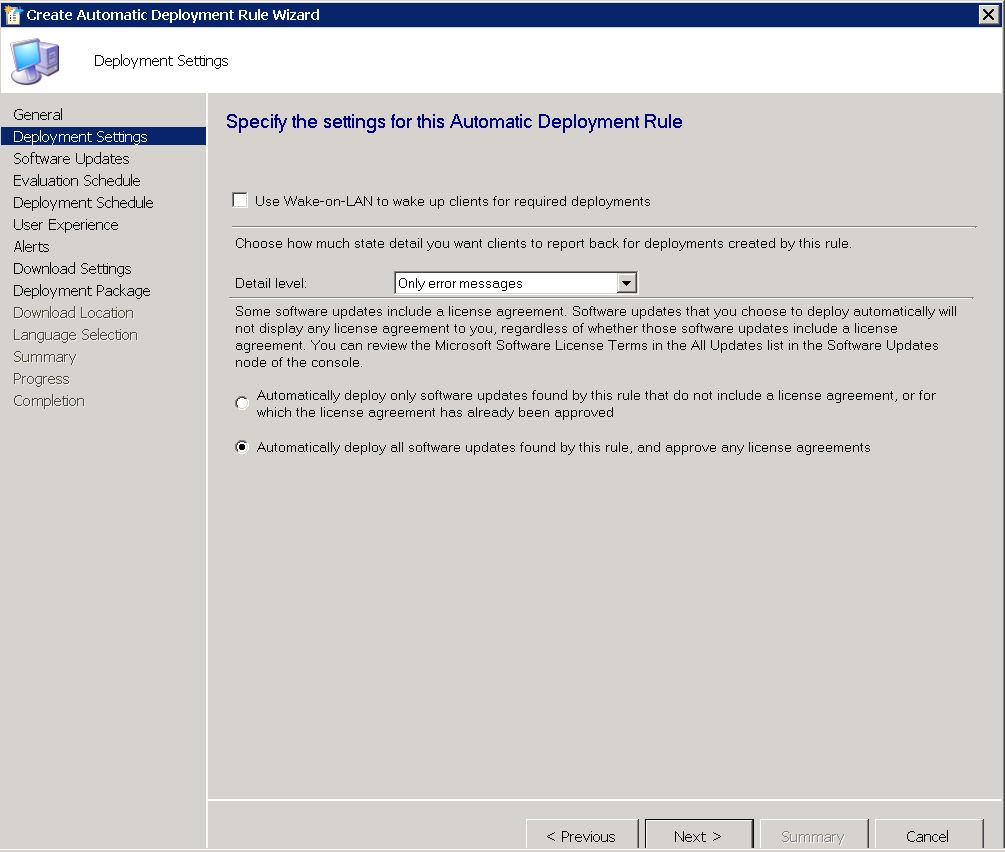Select deploy only updates without license agreement

click(x=242, y=403)
